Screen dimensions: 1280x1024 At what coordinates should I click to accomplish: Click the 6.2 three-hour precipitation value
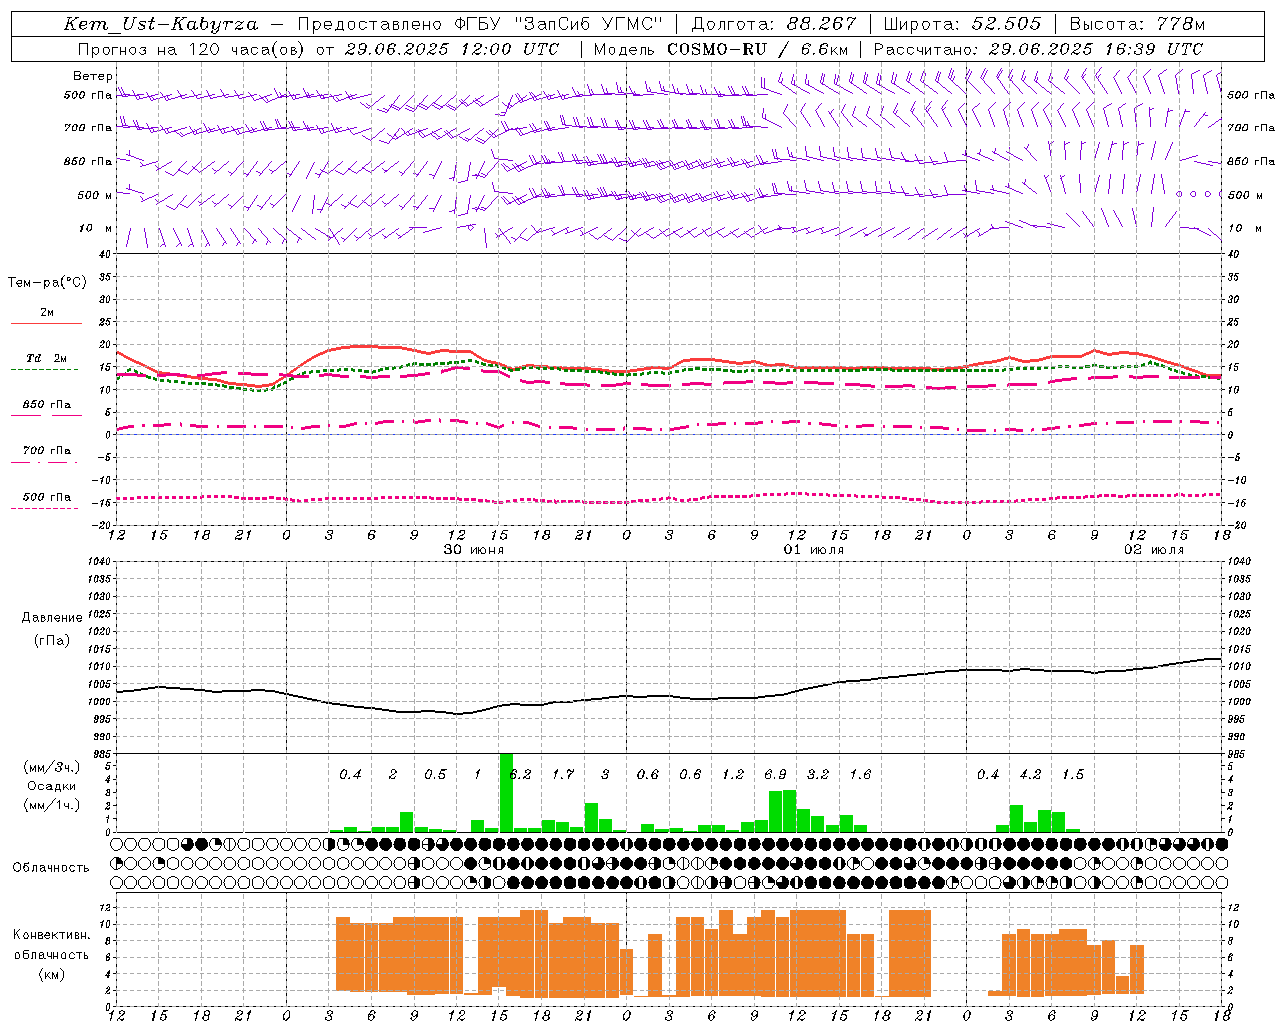(520, 774)
